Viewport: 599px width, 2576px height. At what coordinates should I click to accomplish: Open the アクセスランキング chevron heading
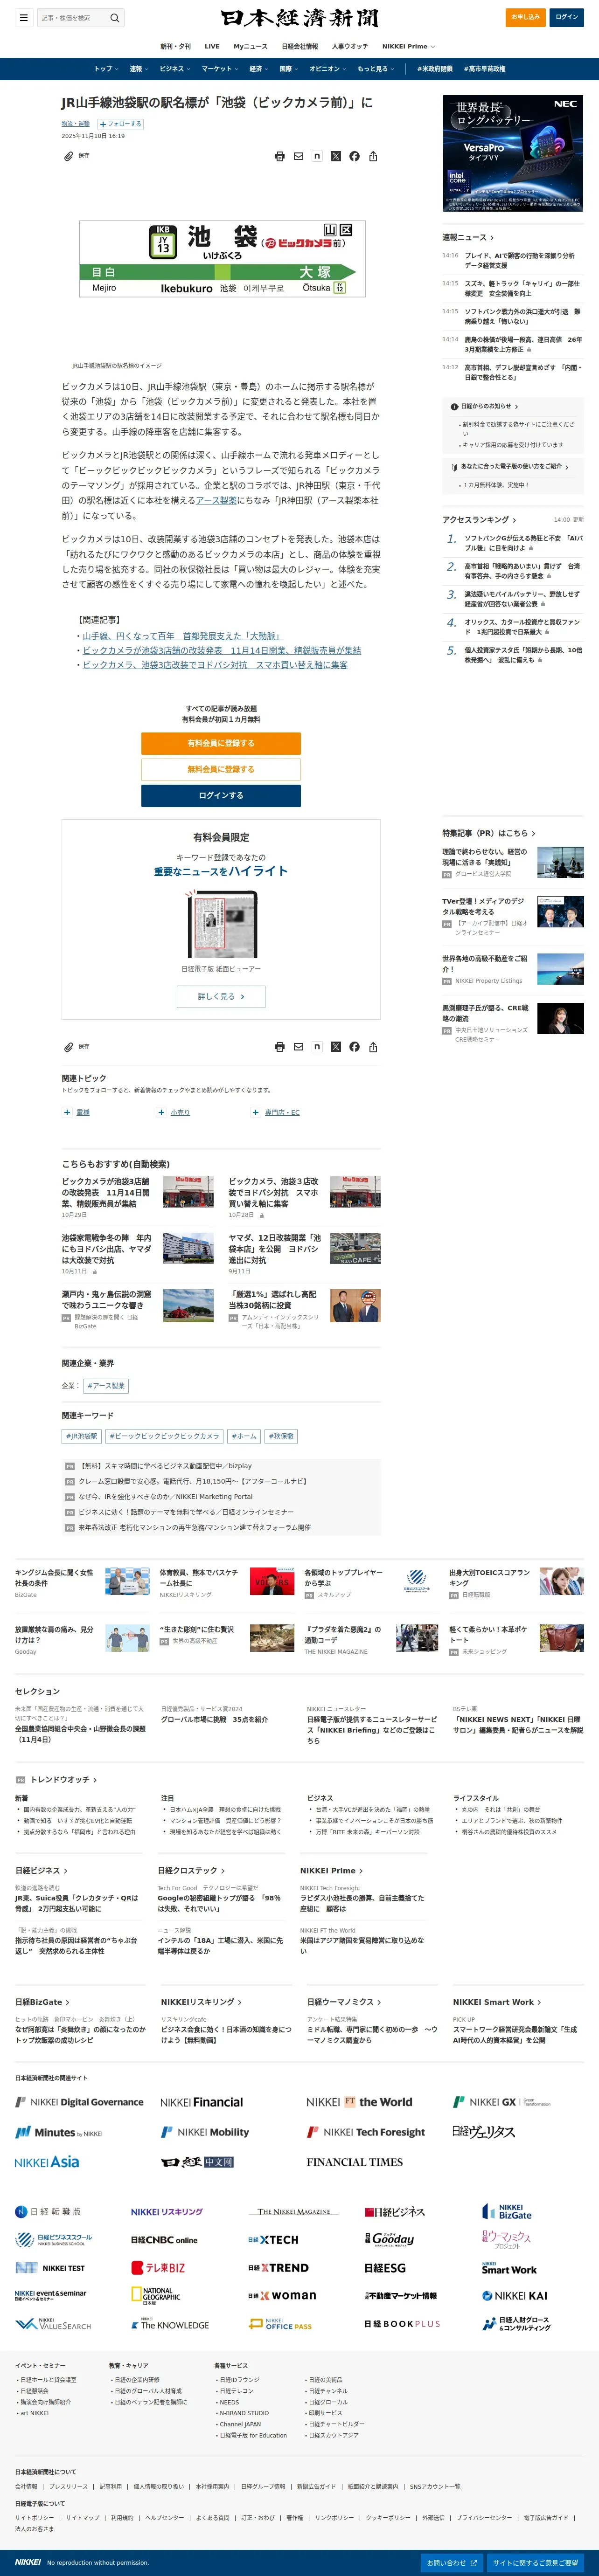coord(480,520)
